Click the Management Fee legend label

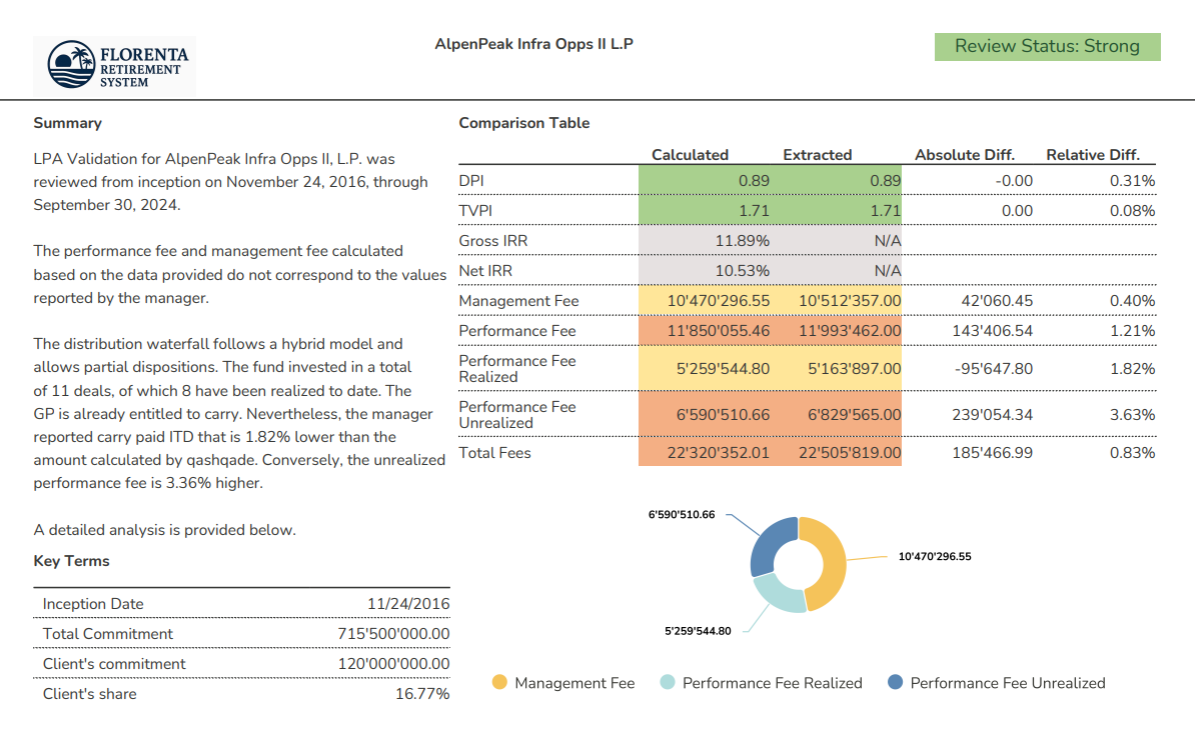pyautogui.click(x=575, y=683)
